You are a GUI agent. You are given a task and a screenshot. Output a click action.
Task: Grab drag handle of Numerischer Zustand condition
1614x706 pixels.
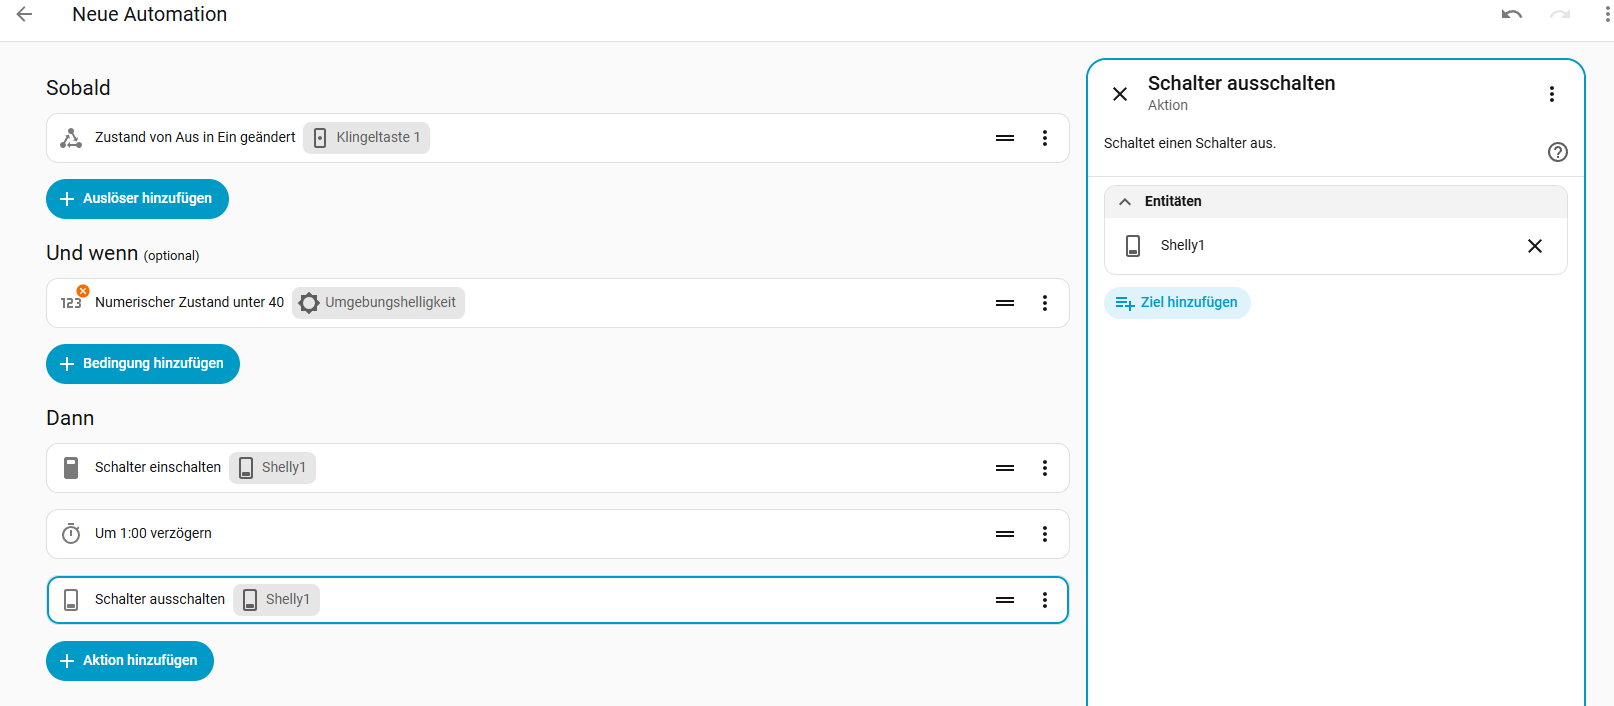coord(1005,303)
